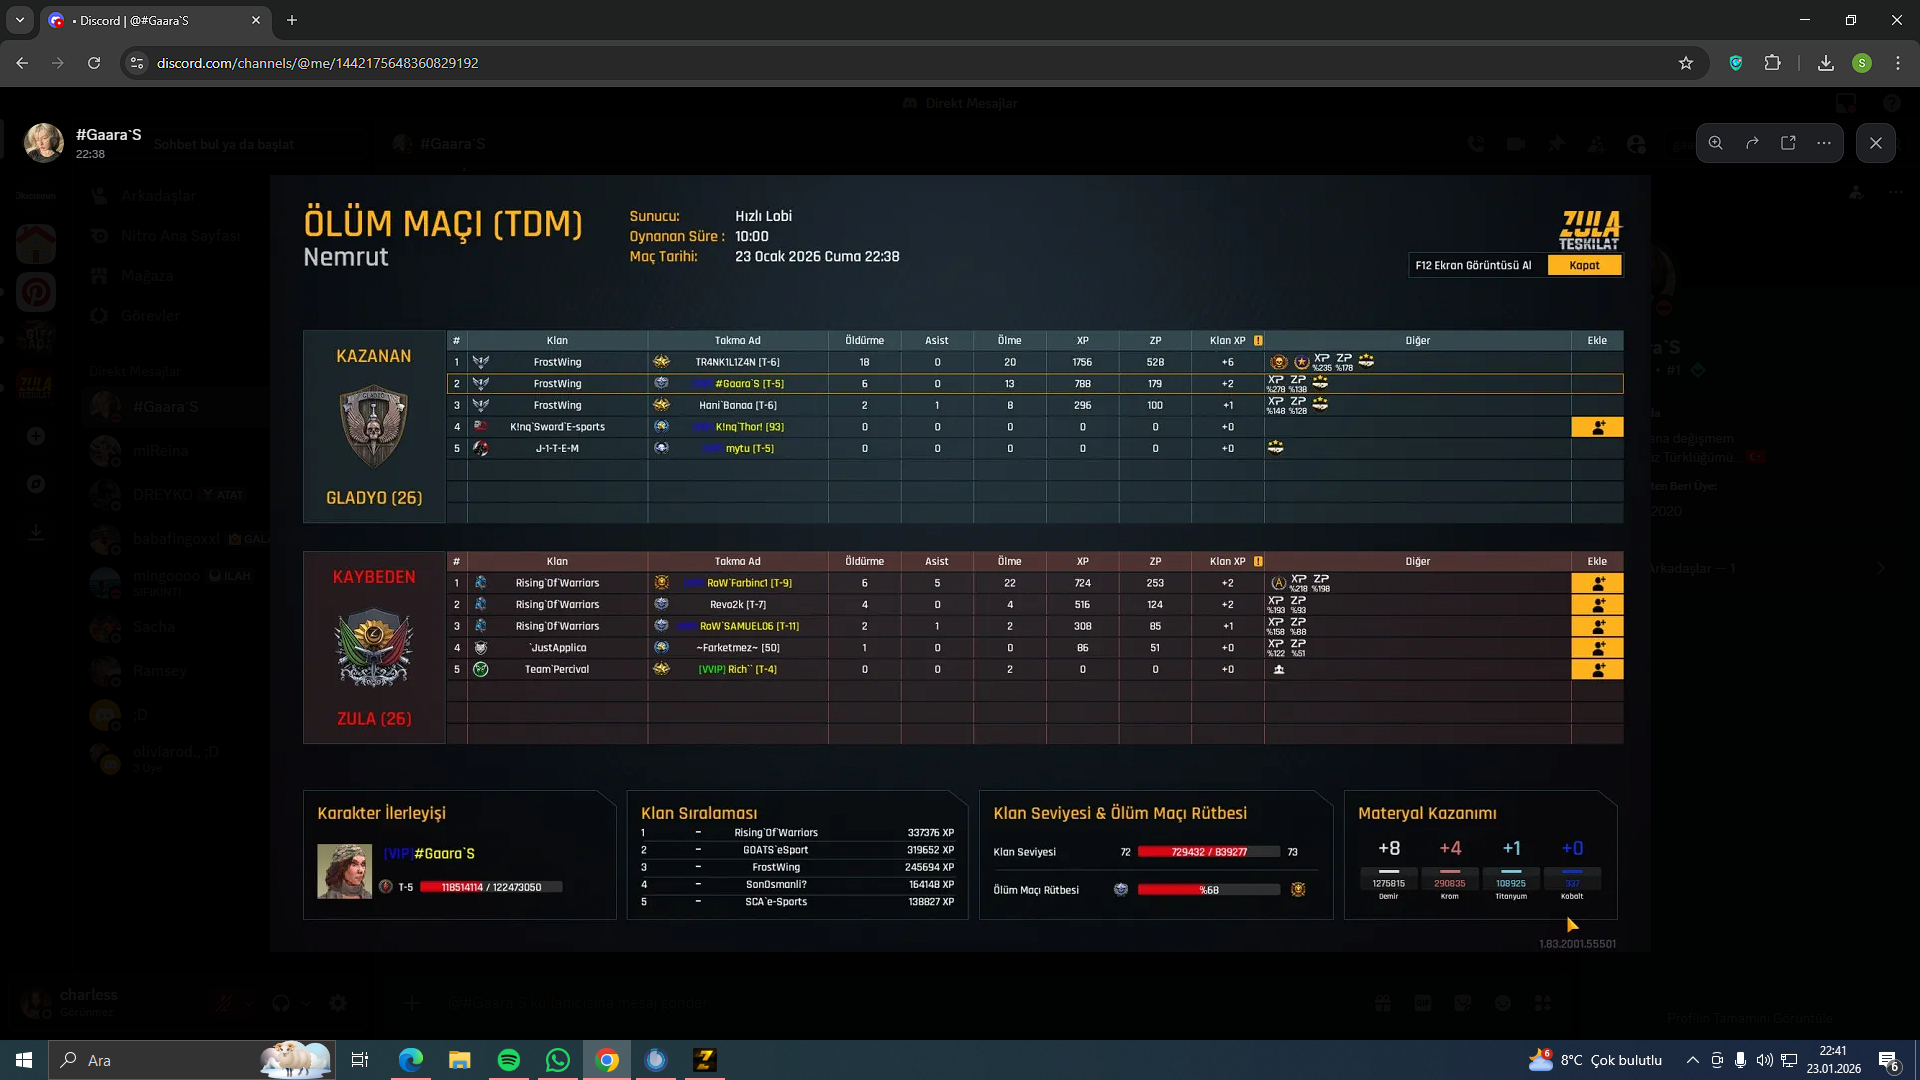Open Windows notification center
1920x1080 pixels.
pyautogui.click(x=1889, y=1060)
